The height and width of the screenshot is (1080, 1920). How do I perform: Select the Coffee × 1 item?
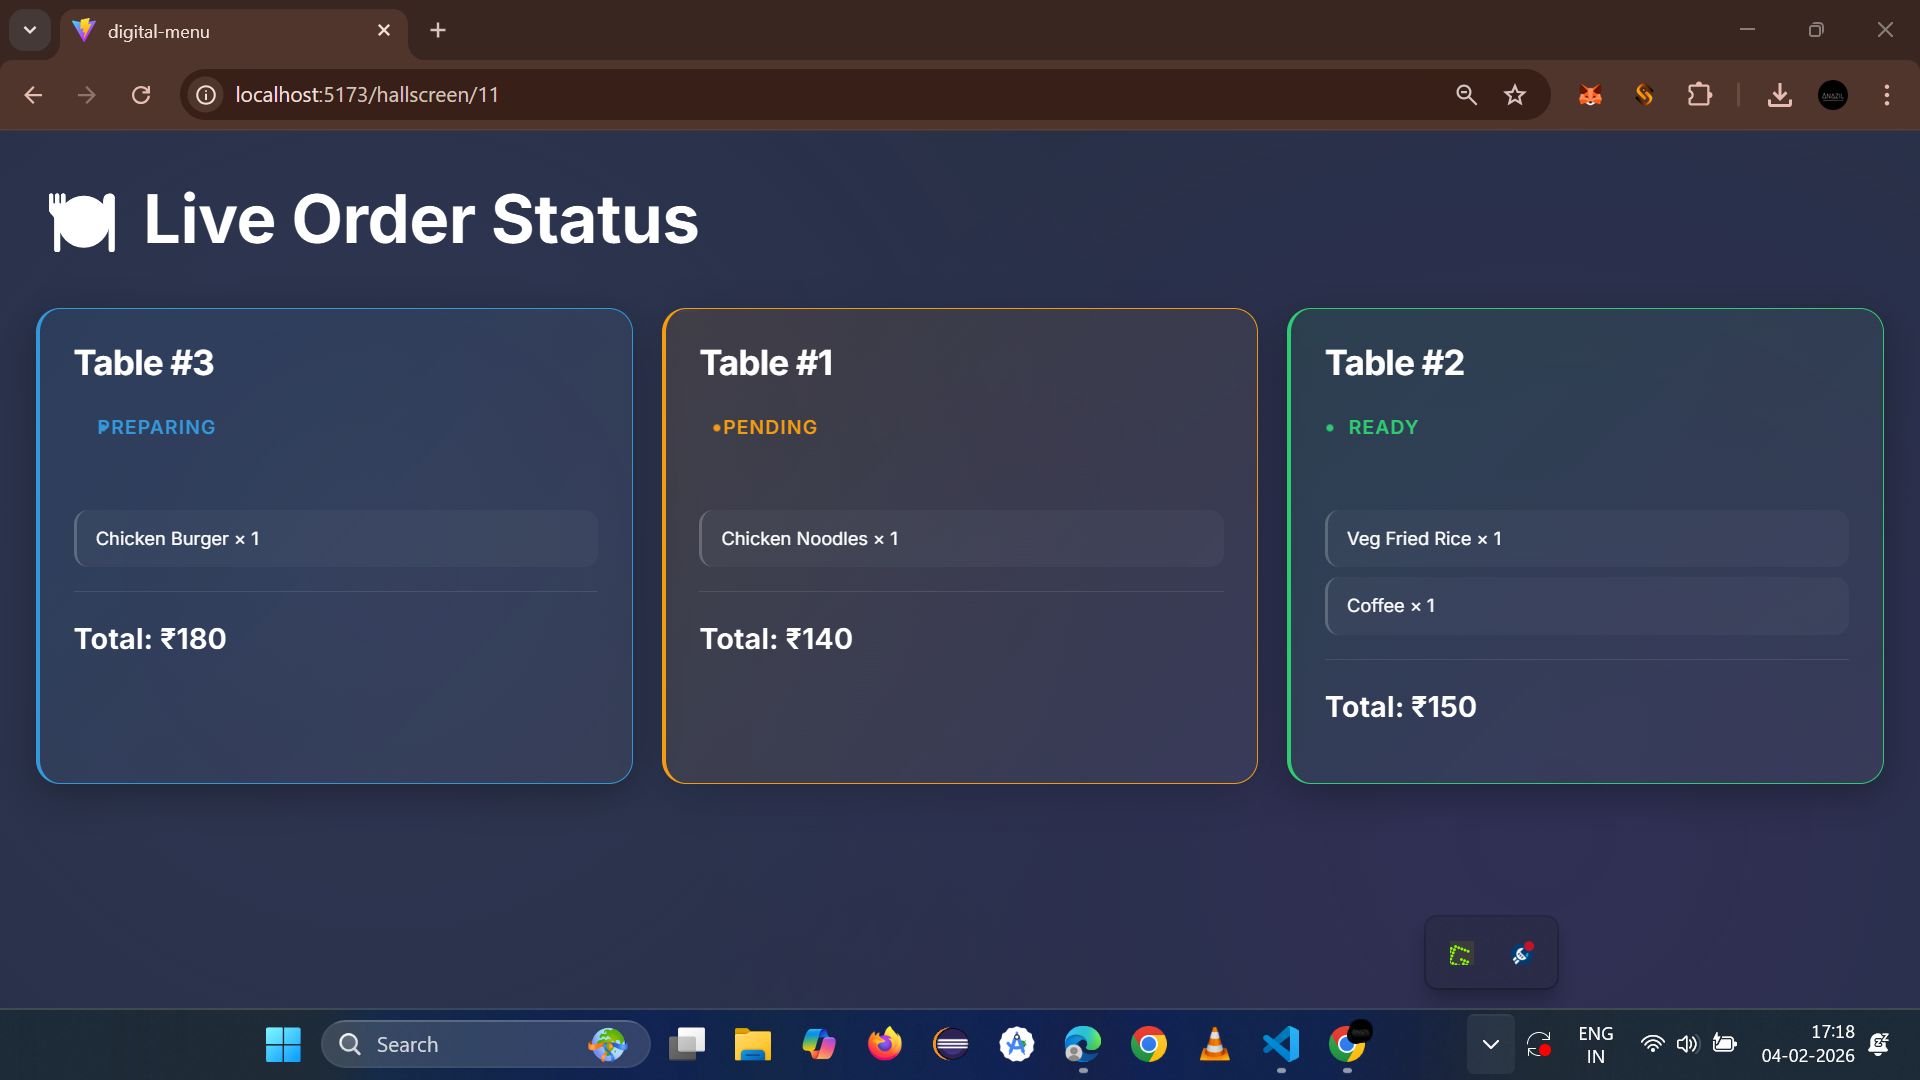click(x=1587, y=606)
